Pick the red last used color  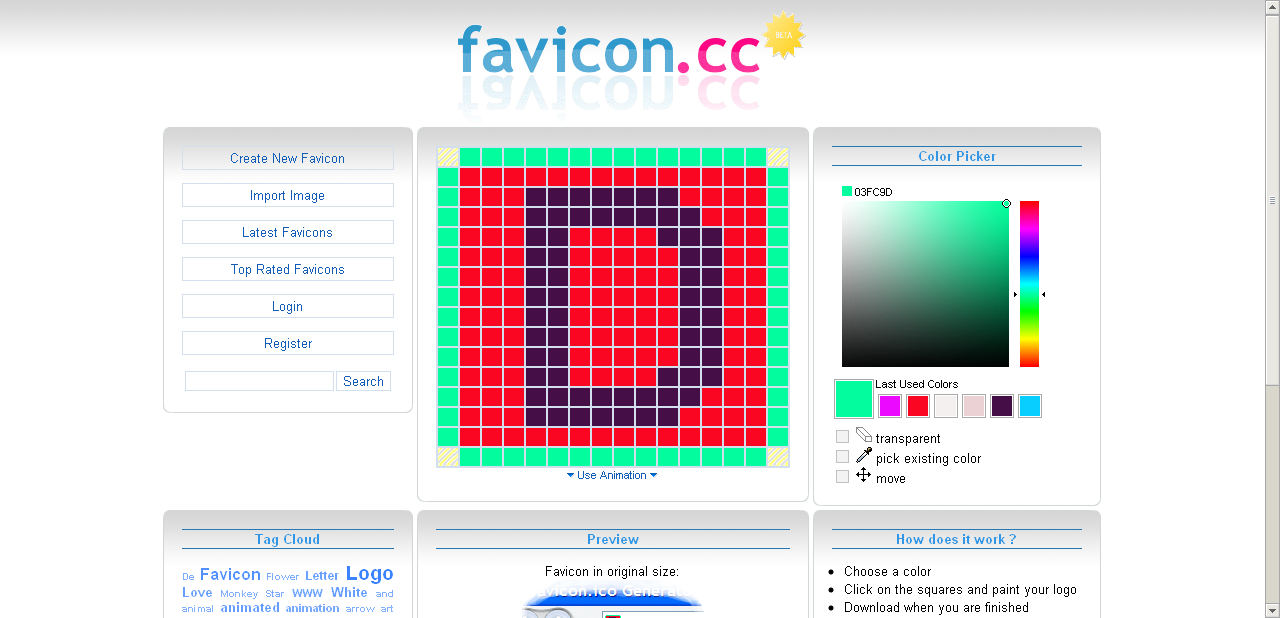918,406
